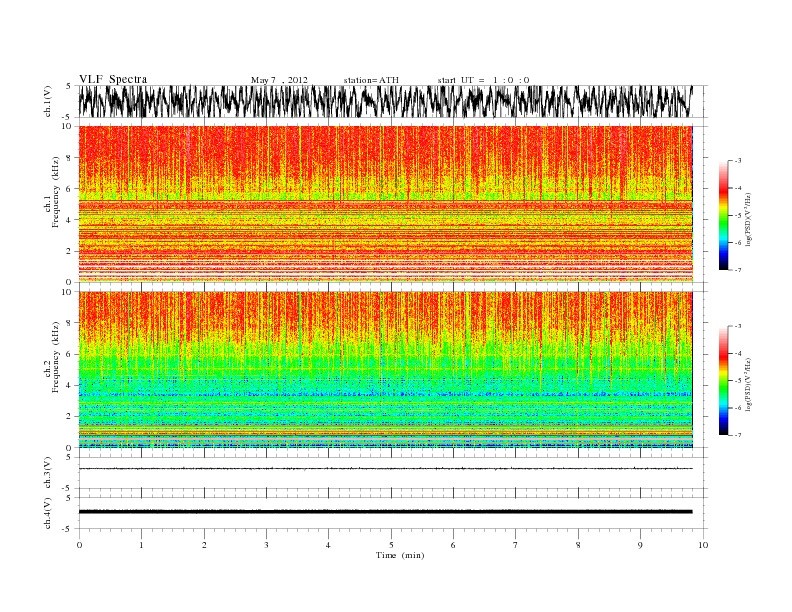Click time axis tick label "0"
This screenshot has width=792, height=612.
79,545
